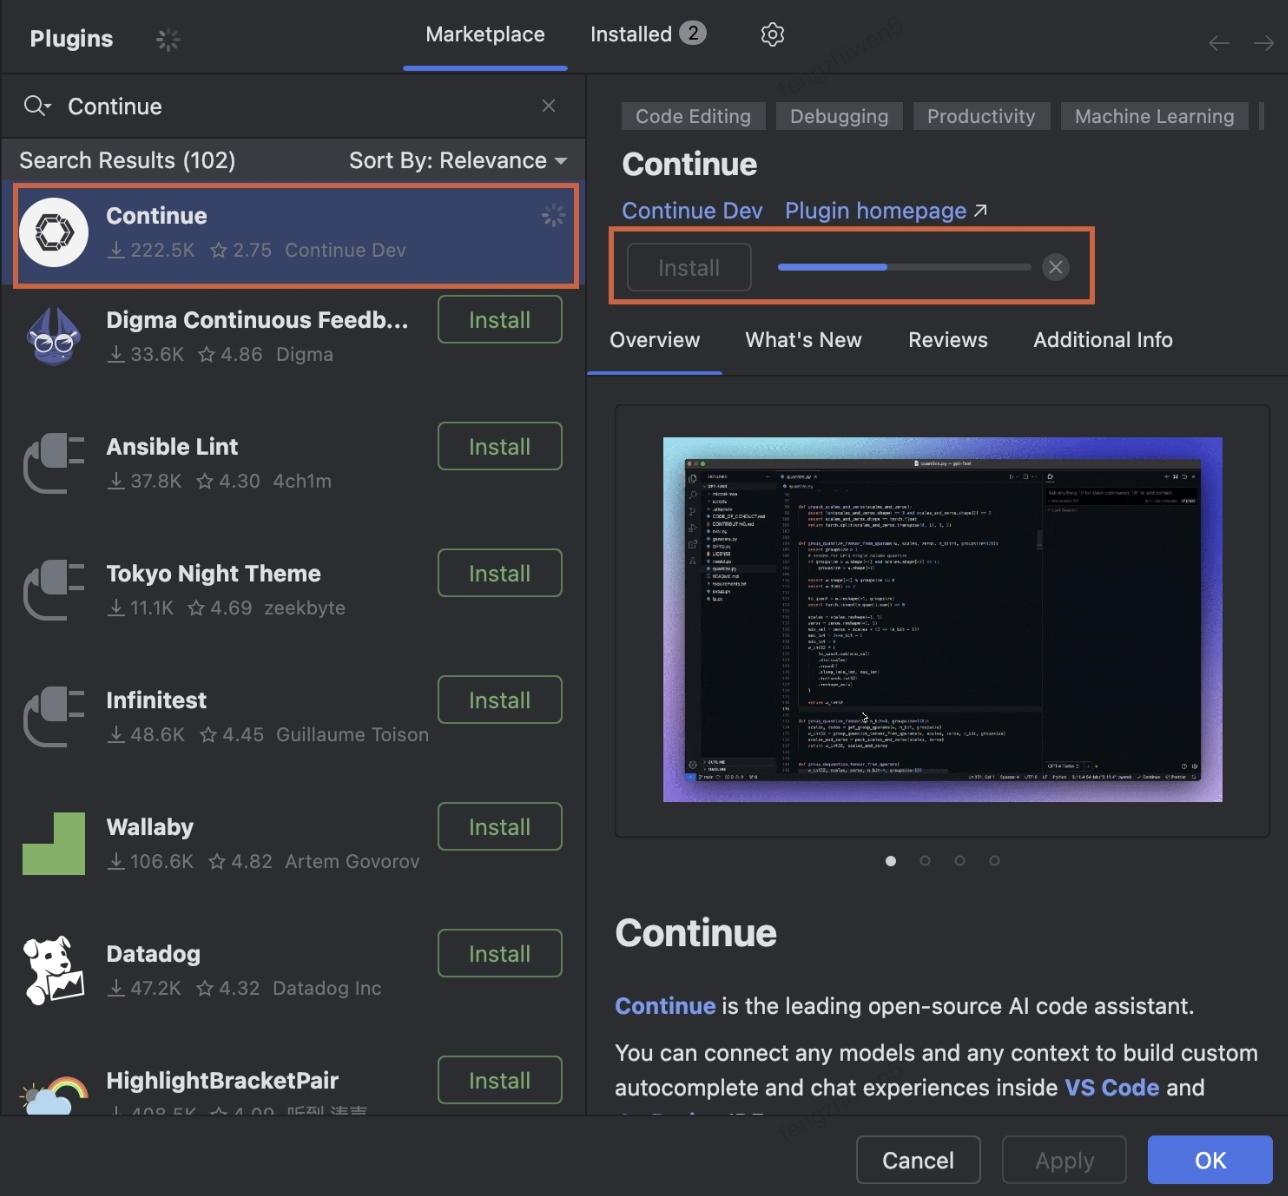Click the download progress bar
Viewport: 1288px width, 1196px height.
tap(903, 267)
